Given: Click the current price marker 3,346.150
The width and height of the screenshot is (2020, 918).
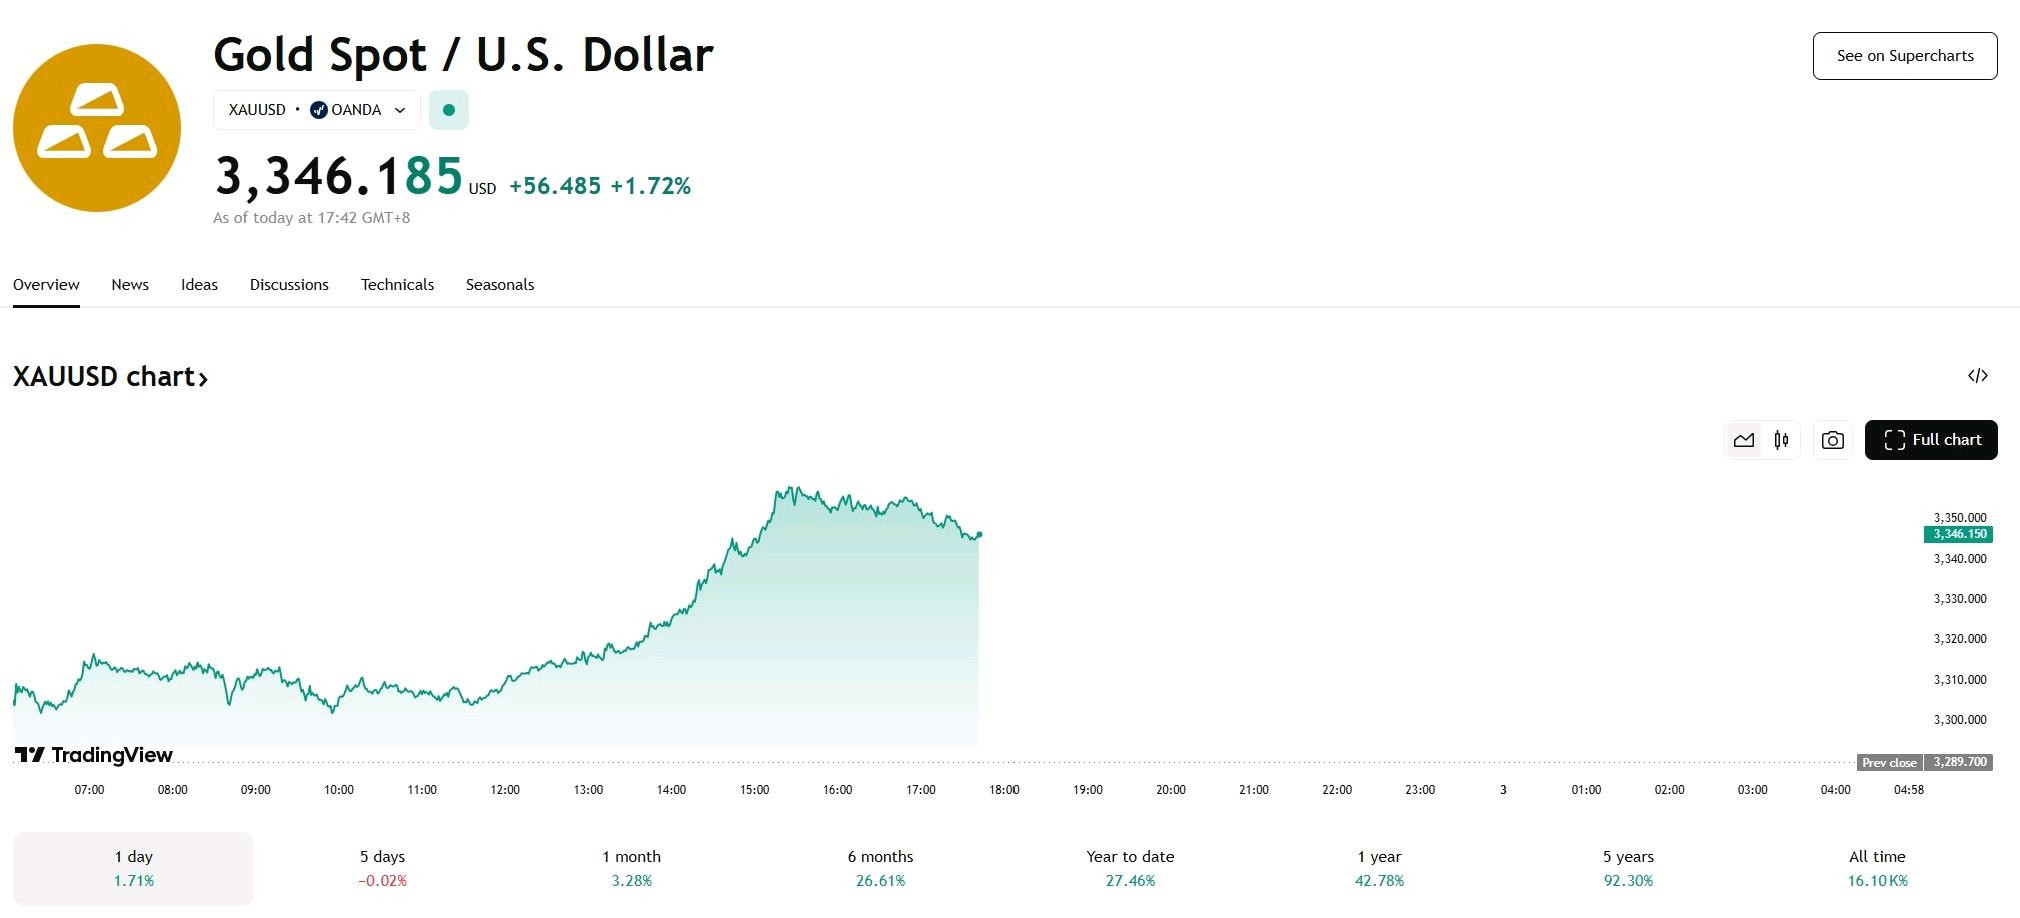Looking at the screenshot, I should click(x=1958, y=534).
